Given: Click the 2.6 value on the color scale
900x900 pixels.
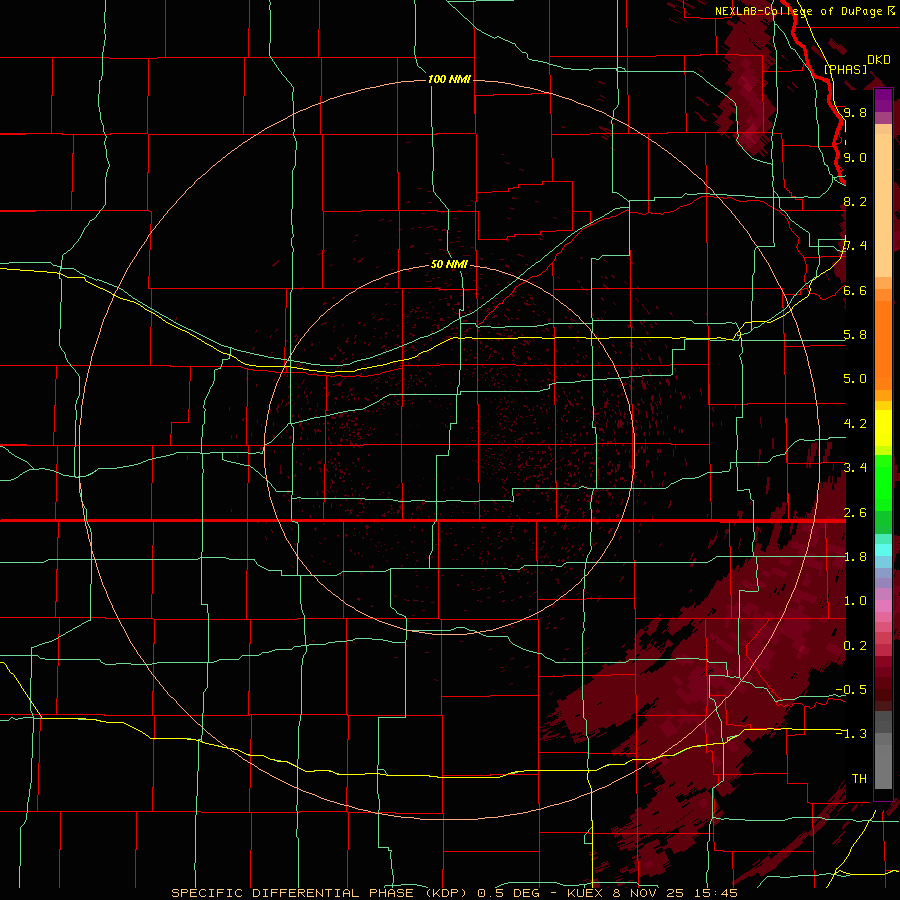Looking at the screenshot, I should pyautogui.click(x=855, y=513).
